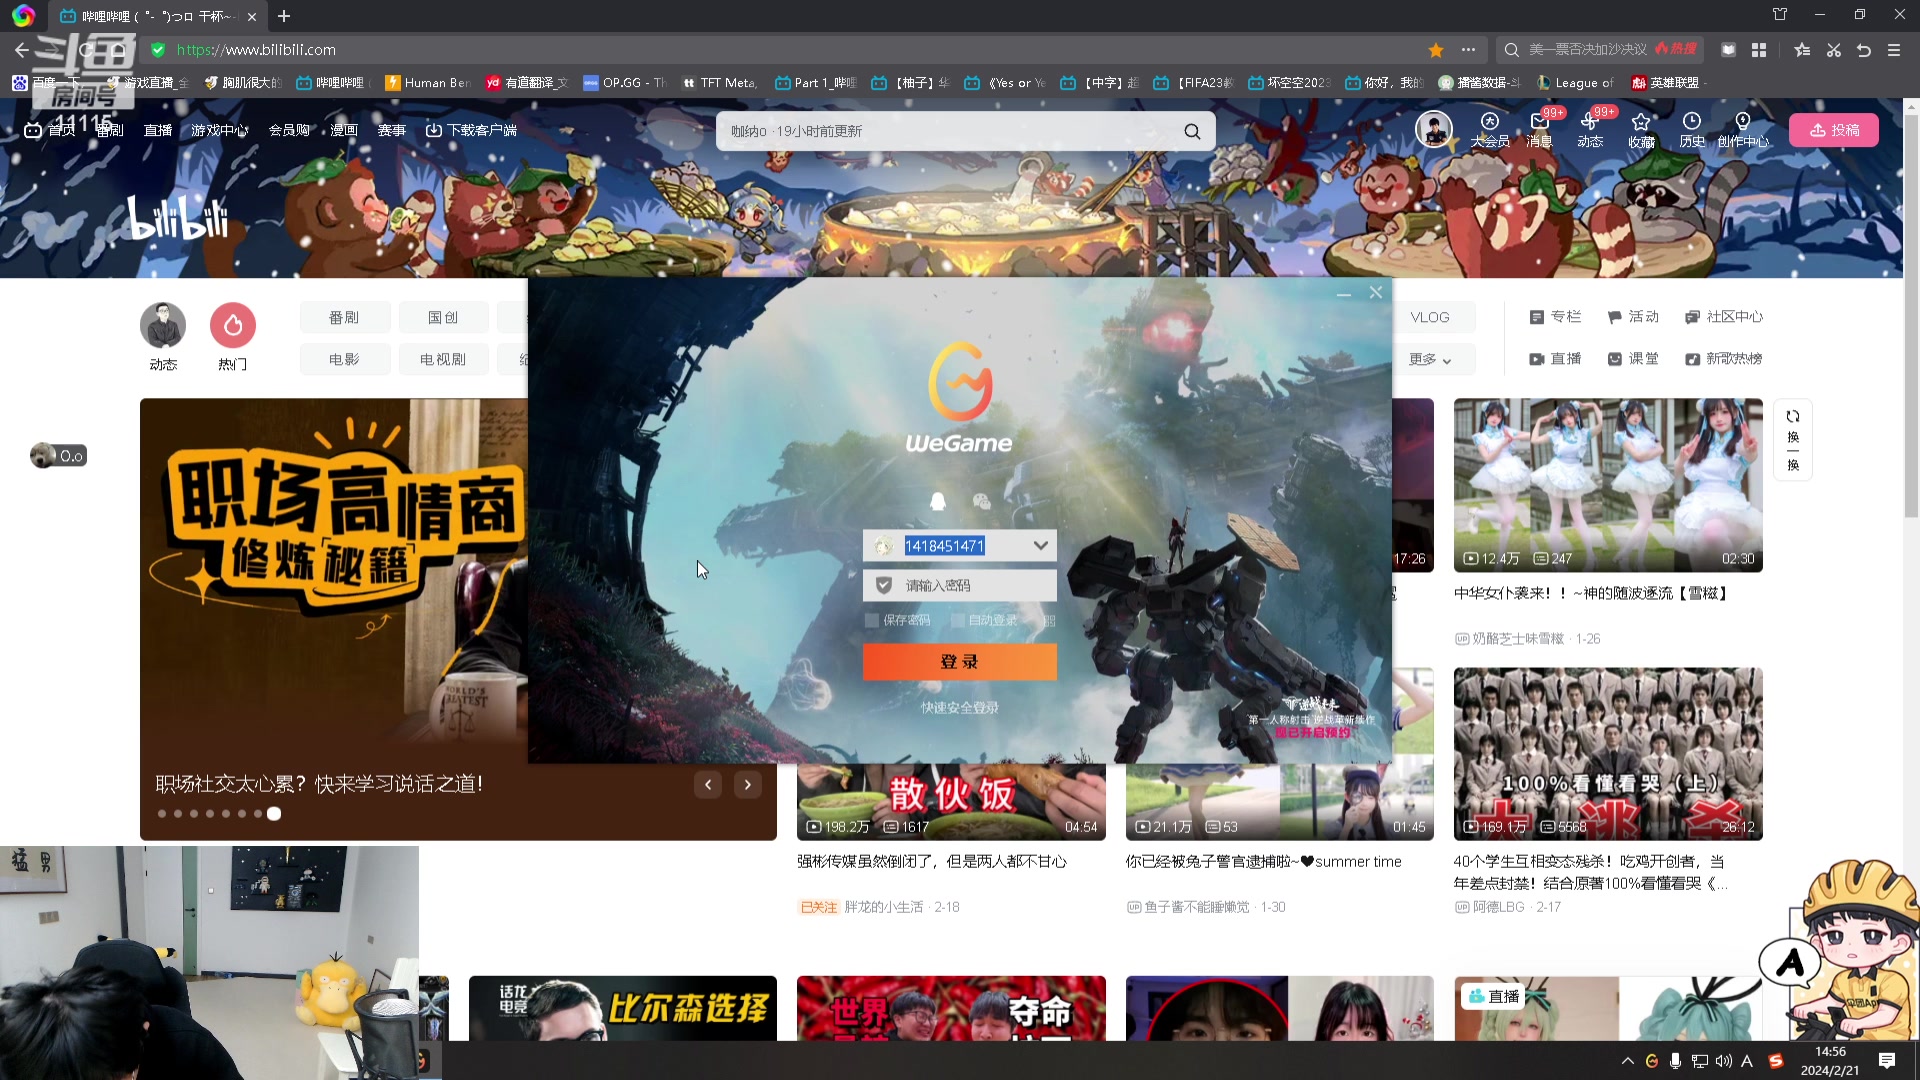
Task: Open the VLOG category tab
Action: (1430, 317)
